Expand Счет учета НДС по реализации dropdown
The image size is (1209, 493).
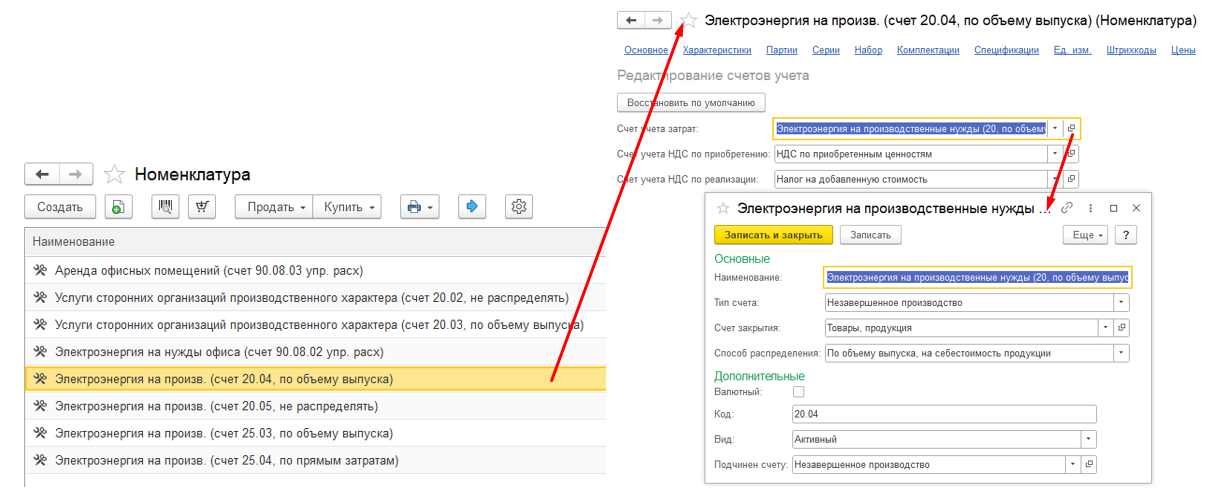(1054, 179)
